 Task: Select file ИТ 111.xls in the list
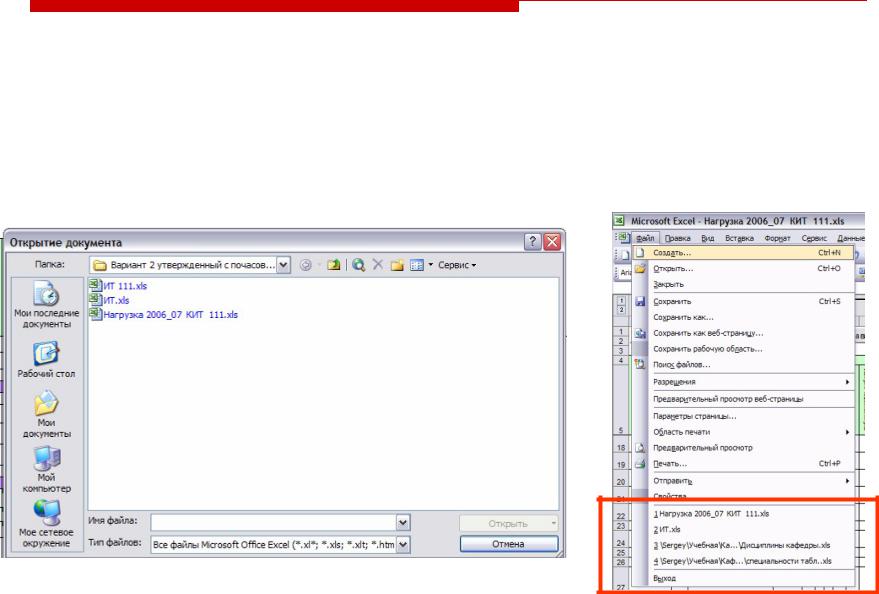[124, 286]
